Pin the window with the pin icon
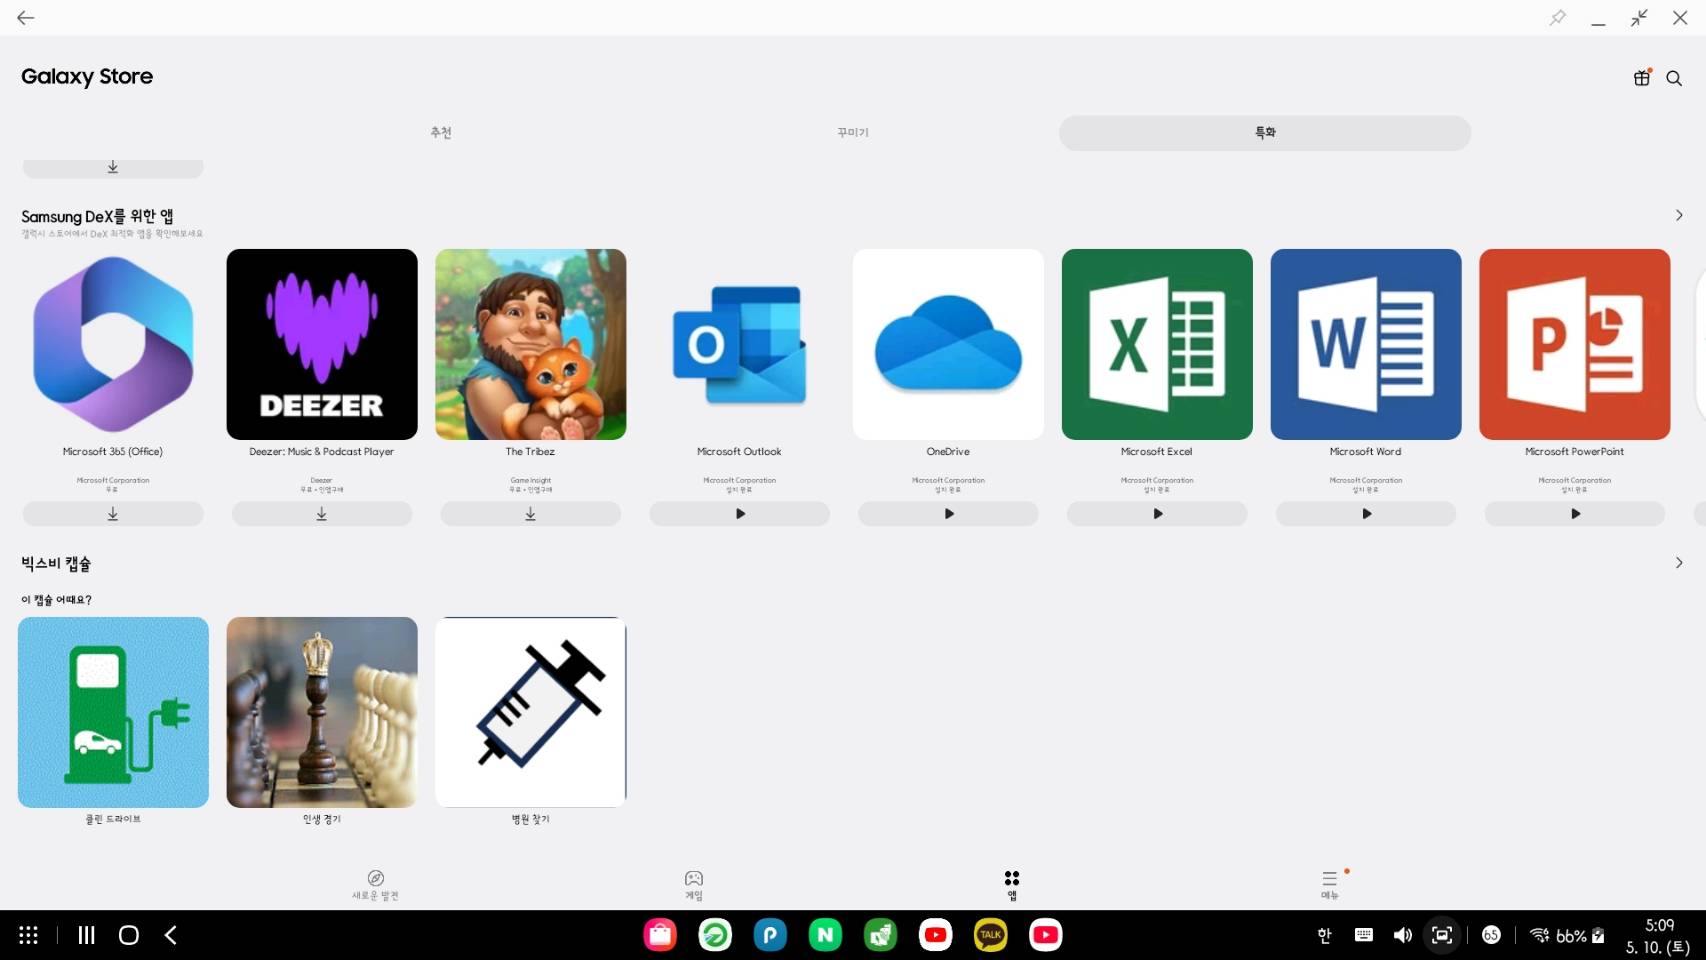This screenshot has height=960, width=1706. pos(1558,18)
